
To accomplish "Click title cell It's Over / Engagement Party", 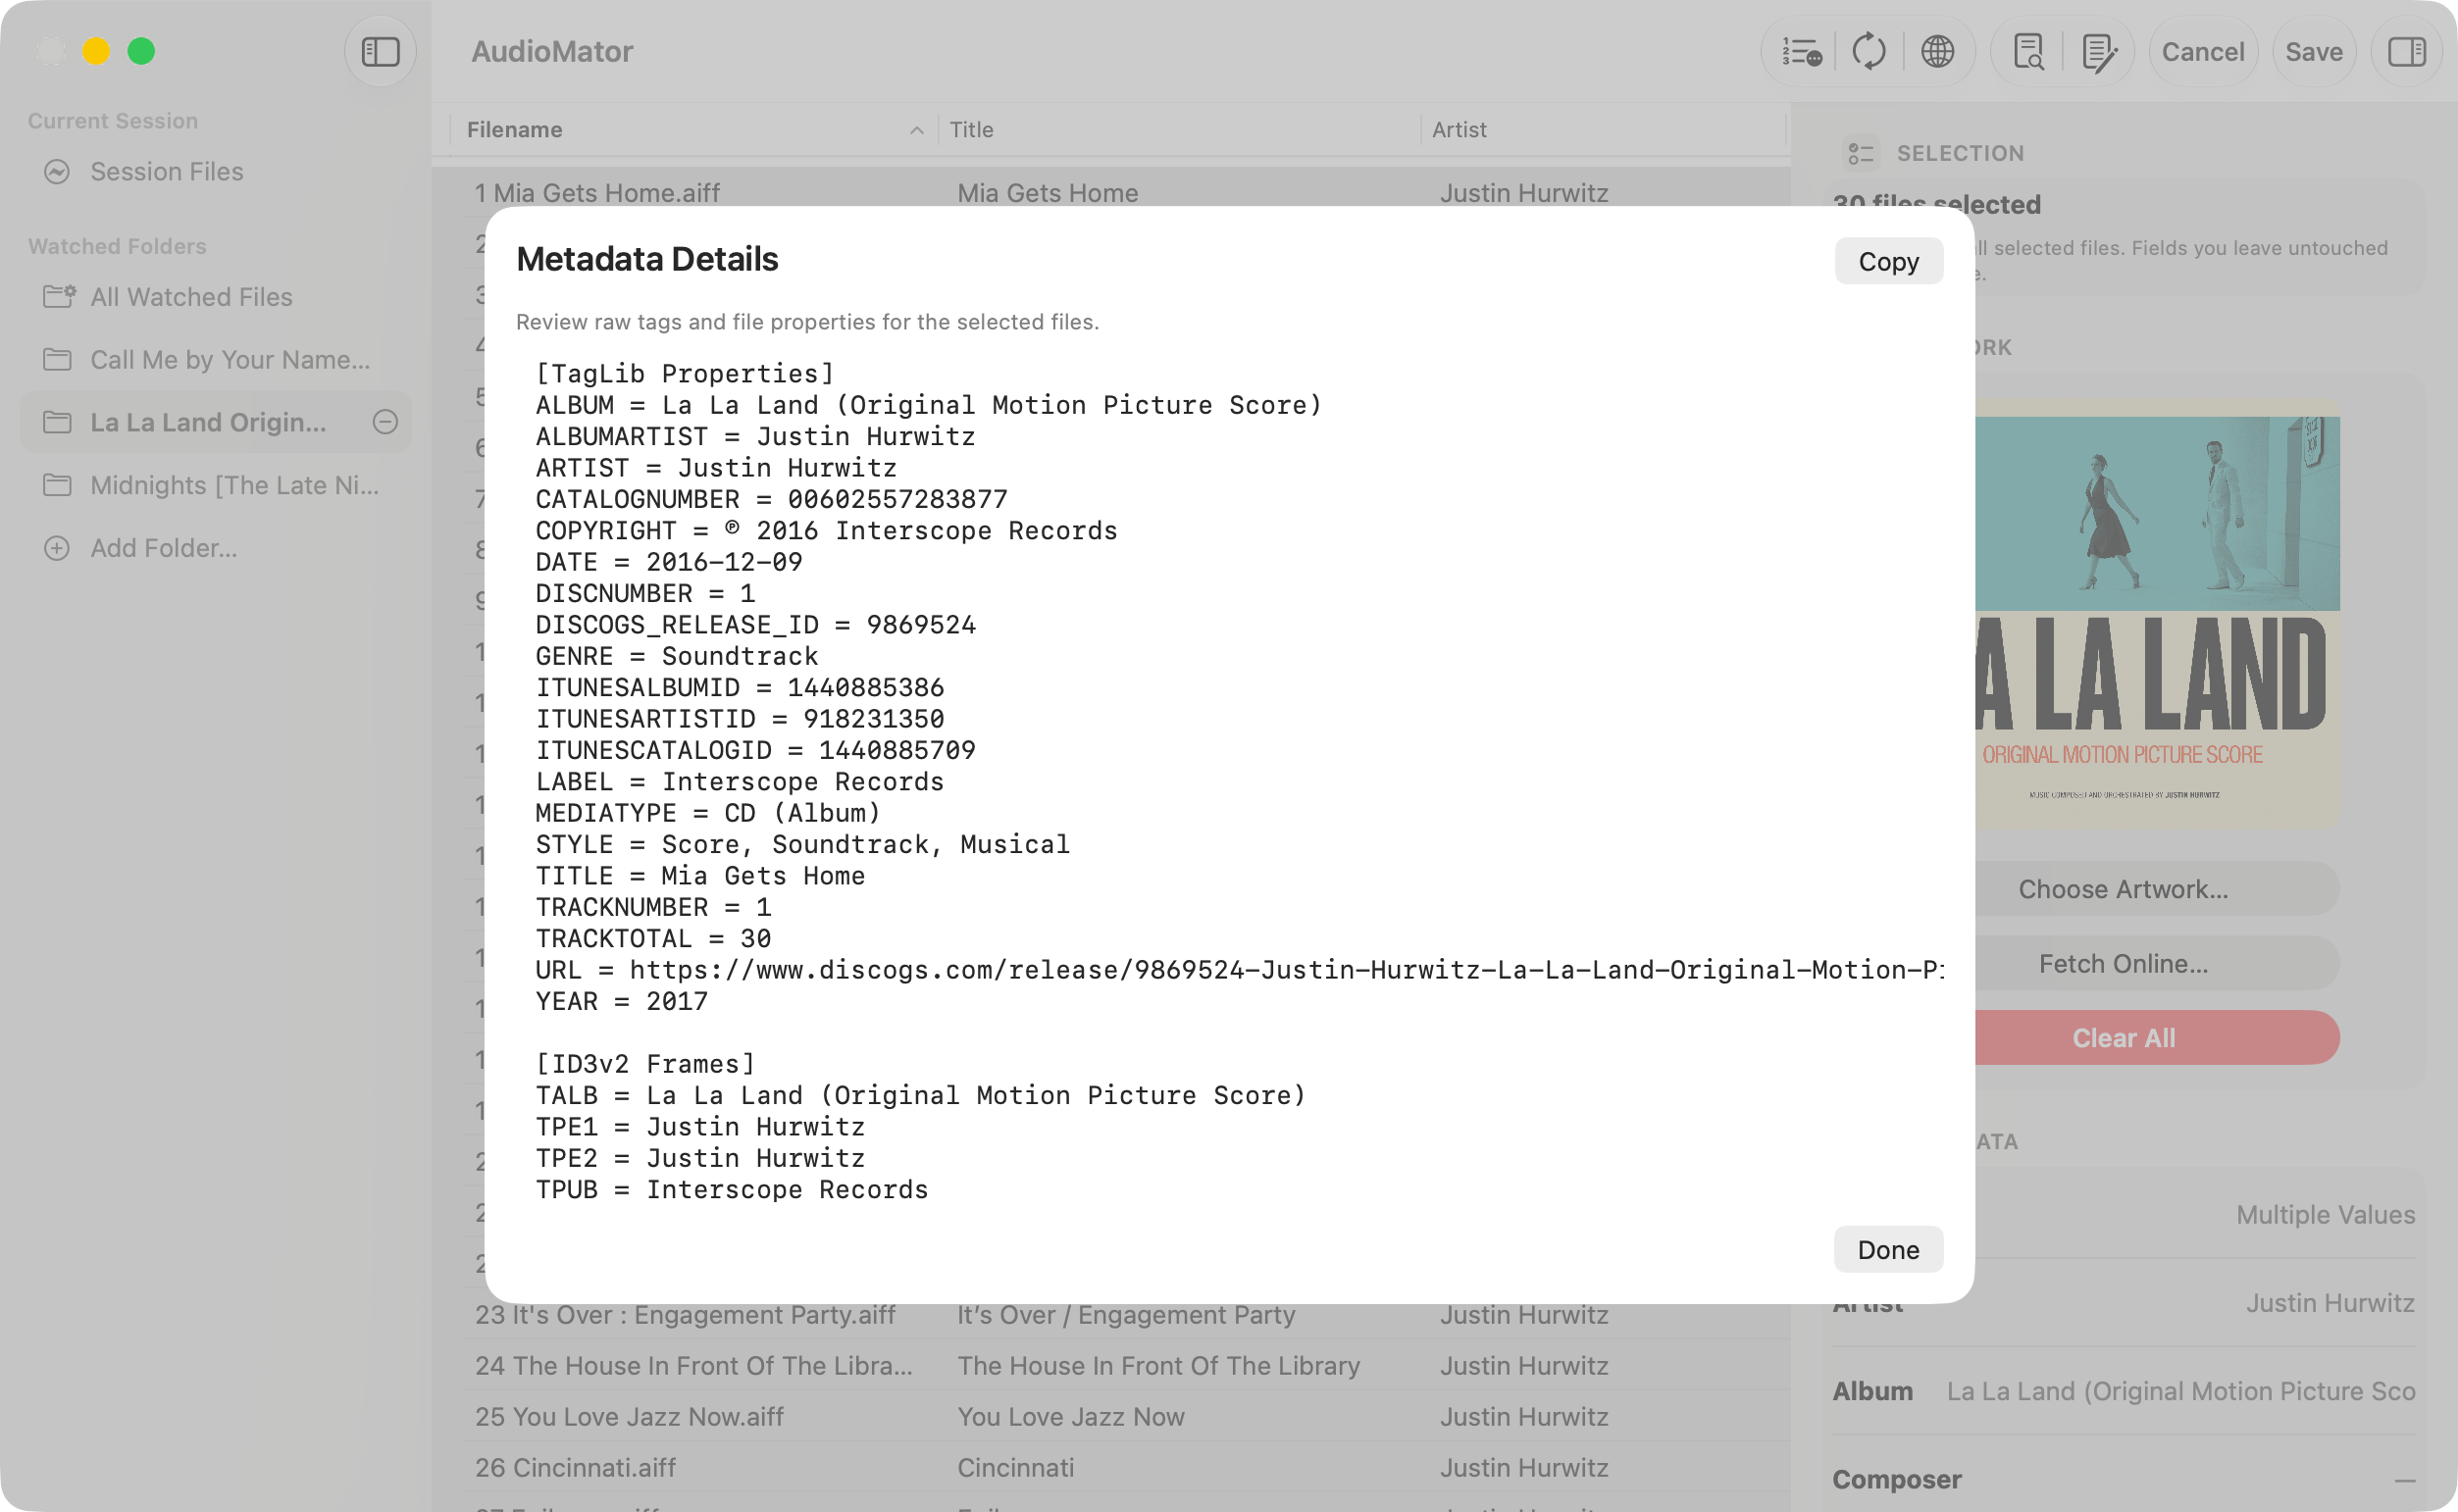I will tap(1126, 1314).
